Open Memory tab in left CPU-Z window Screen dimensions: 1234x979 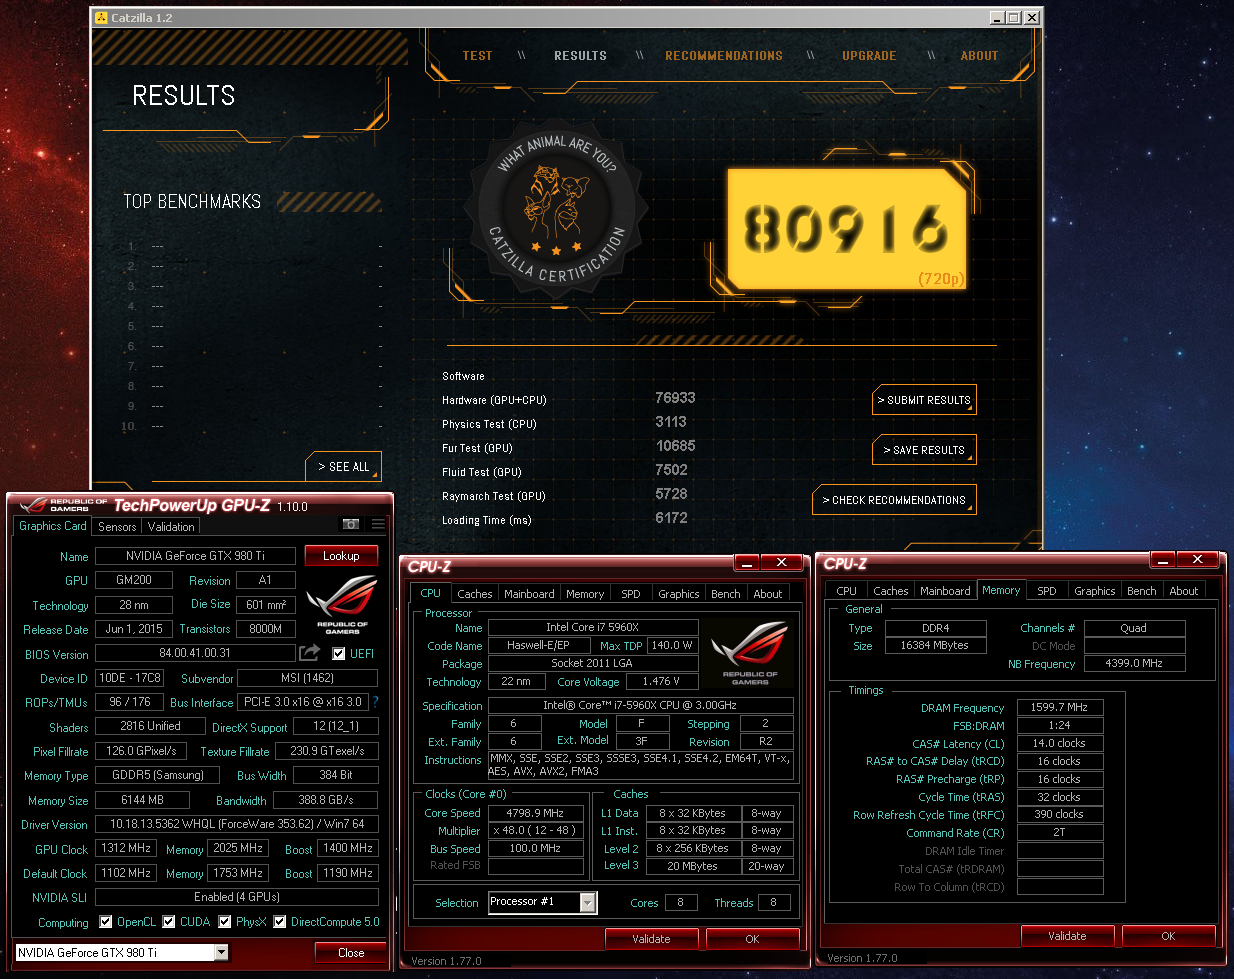pyautogui.click(x=585, y=594)
